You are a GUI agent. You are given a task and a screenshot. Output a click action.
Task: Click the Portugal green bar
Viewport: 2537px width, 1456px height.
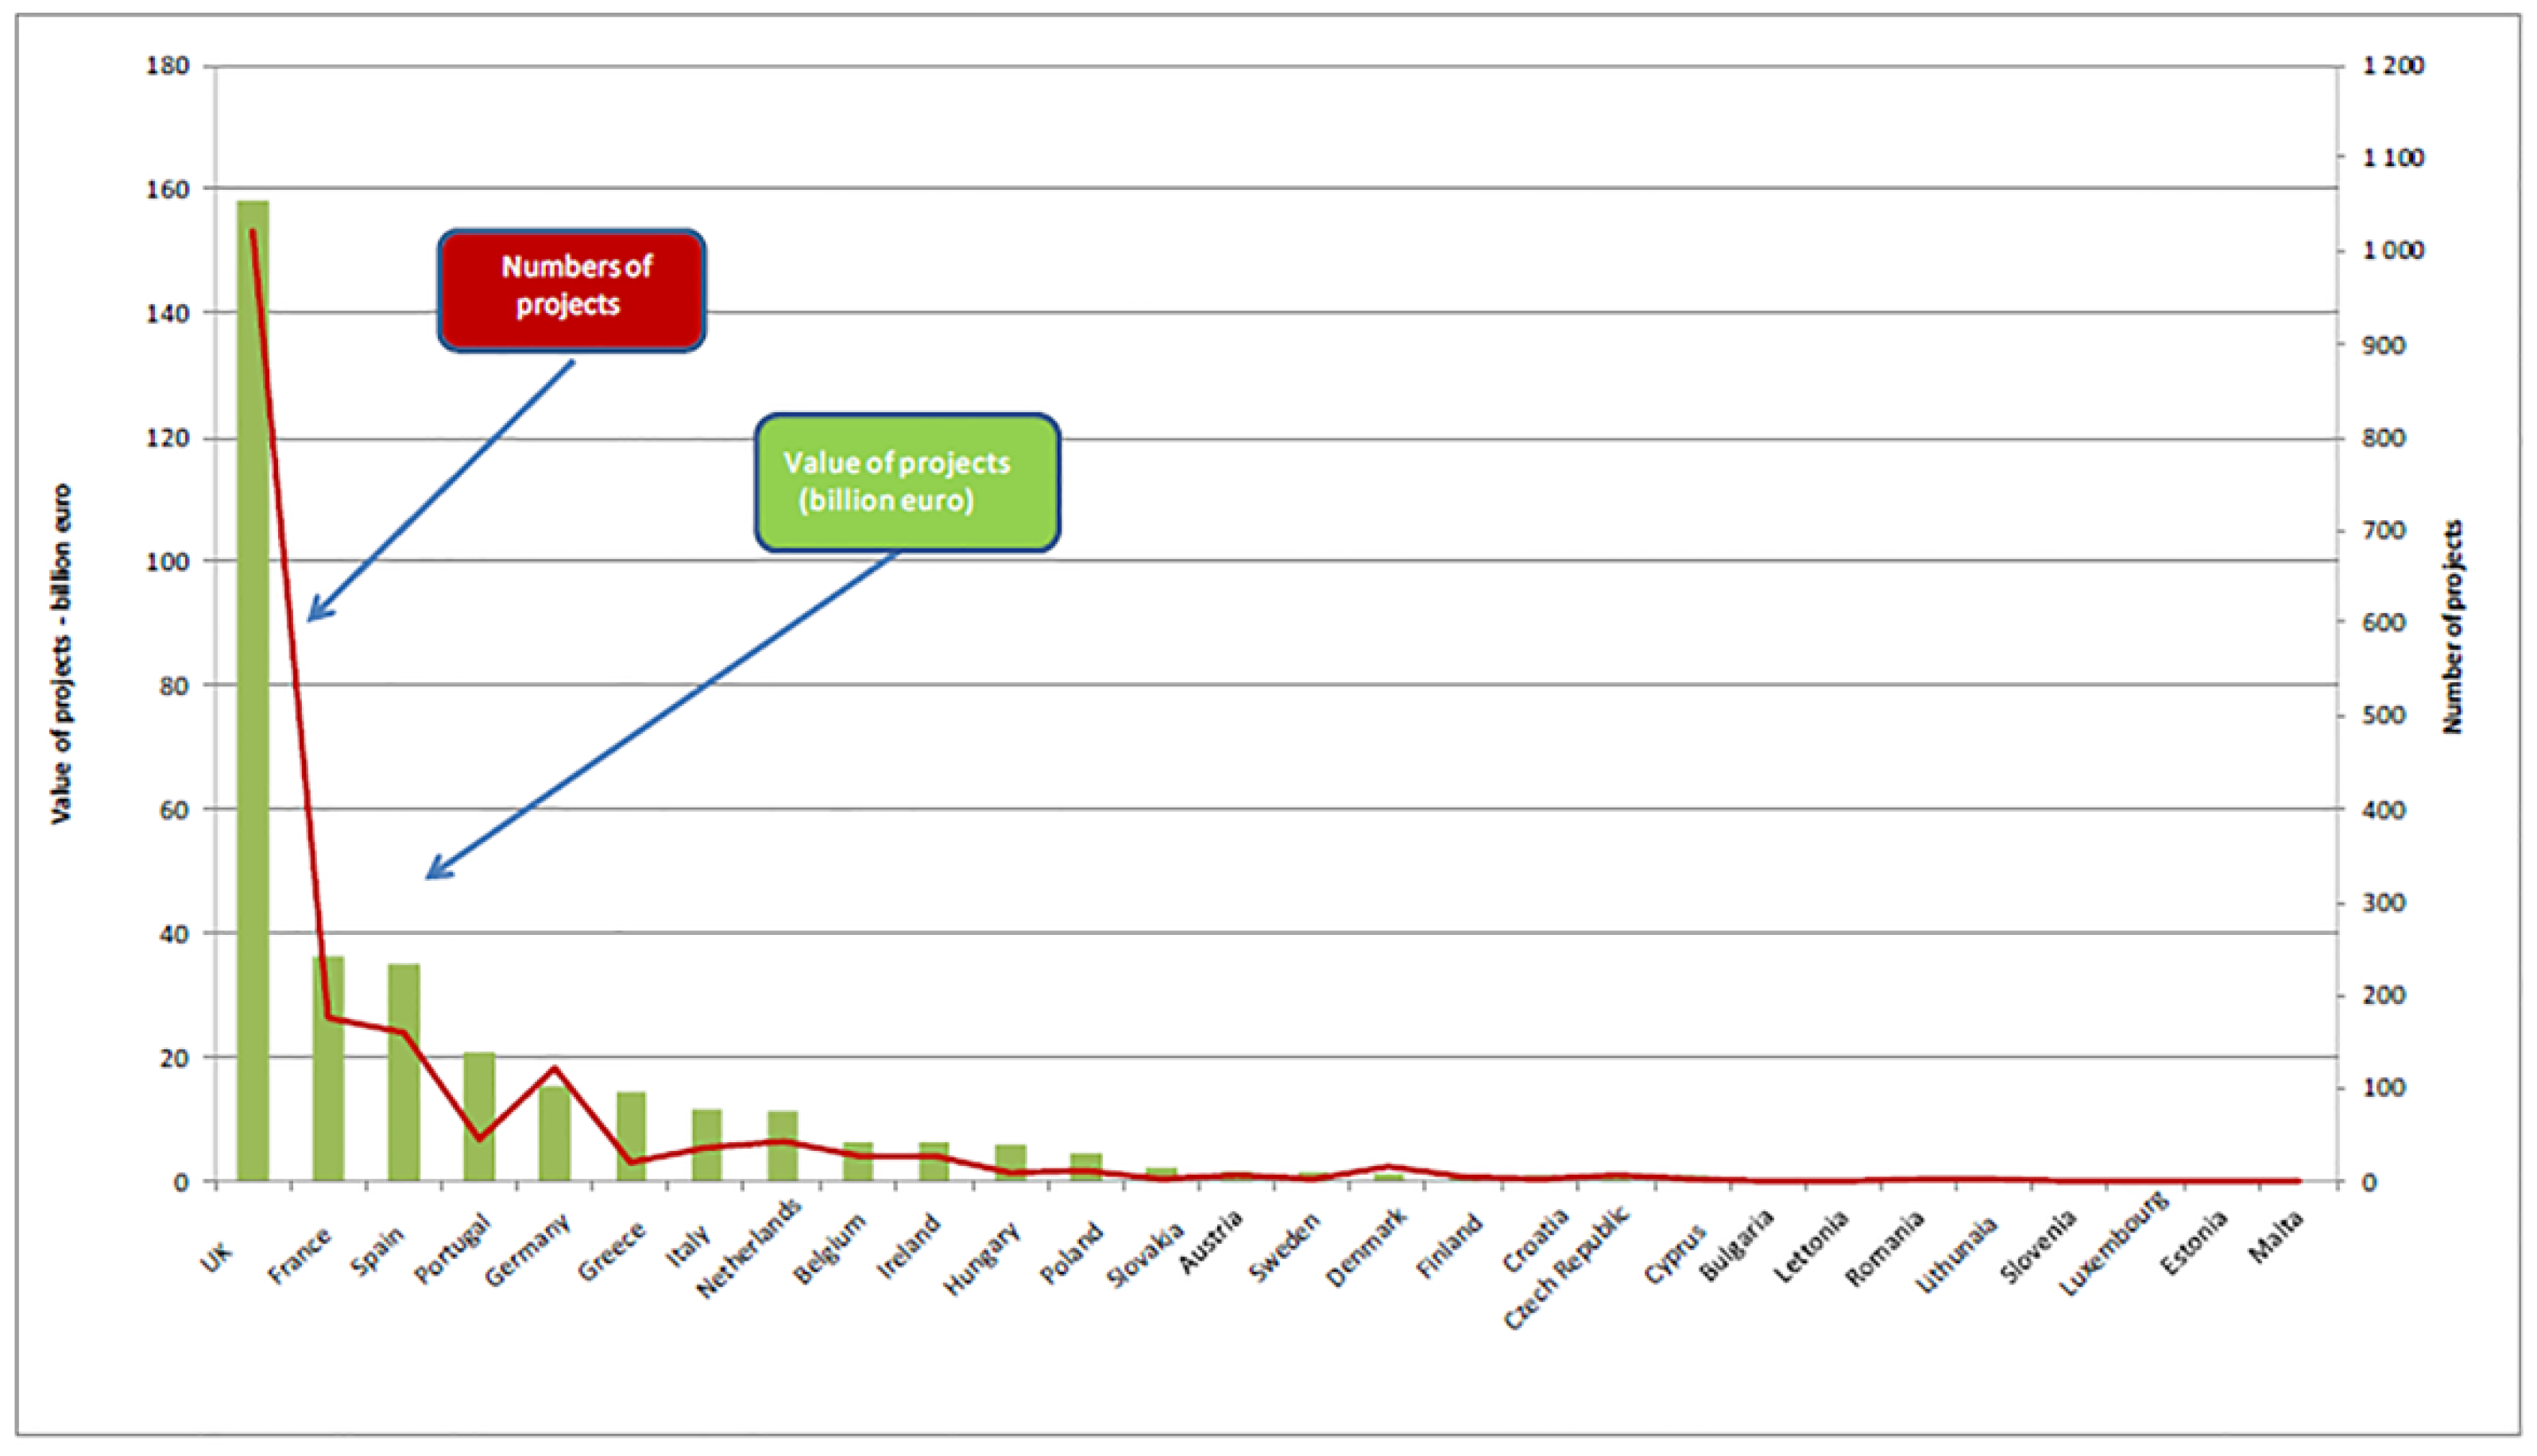point(479,1116)
